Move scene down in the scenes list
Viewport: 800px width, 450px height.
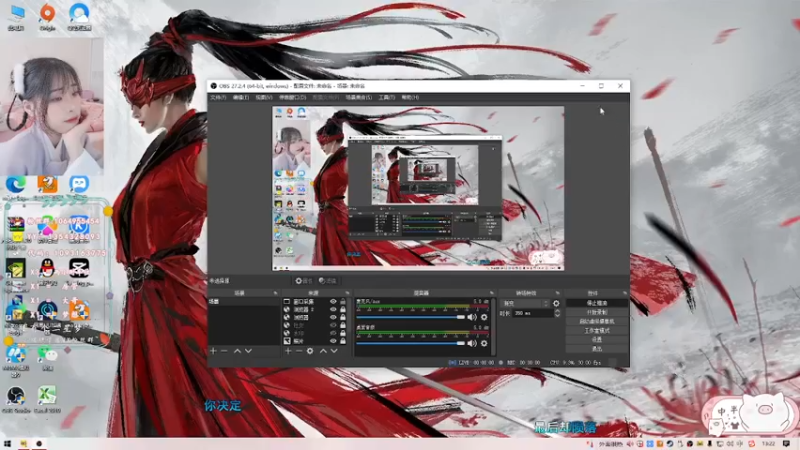[248, 351]
